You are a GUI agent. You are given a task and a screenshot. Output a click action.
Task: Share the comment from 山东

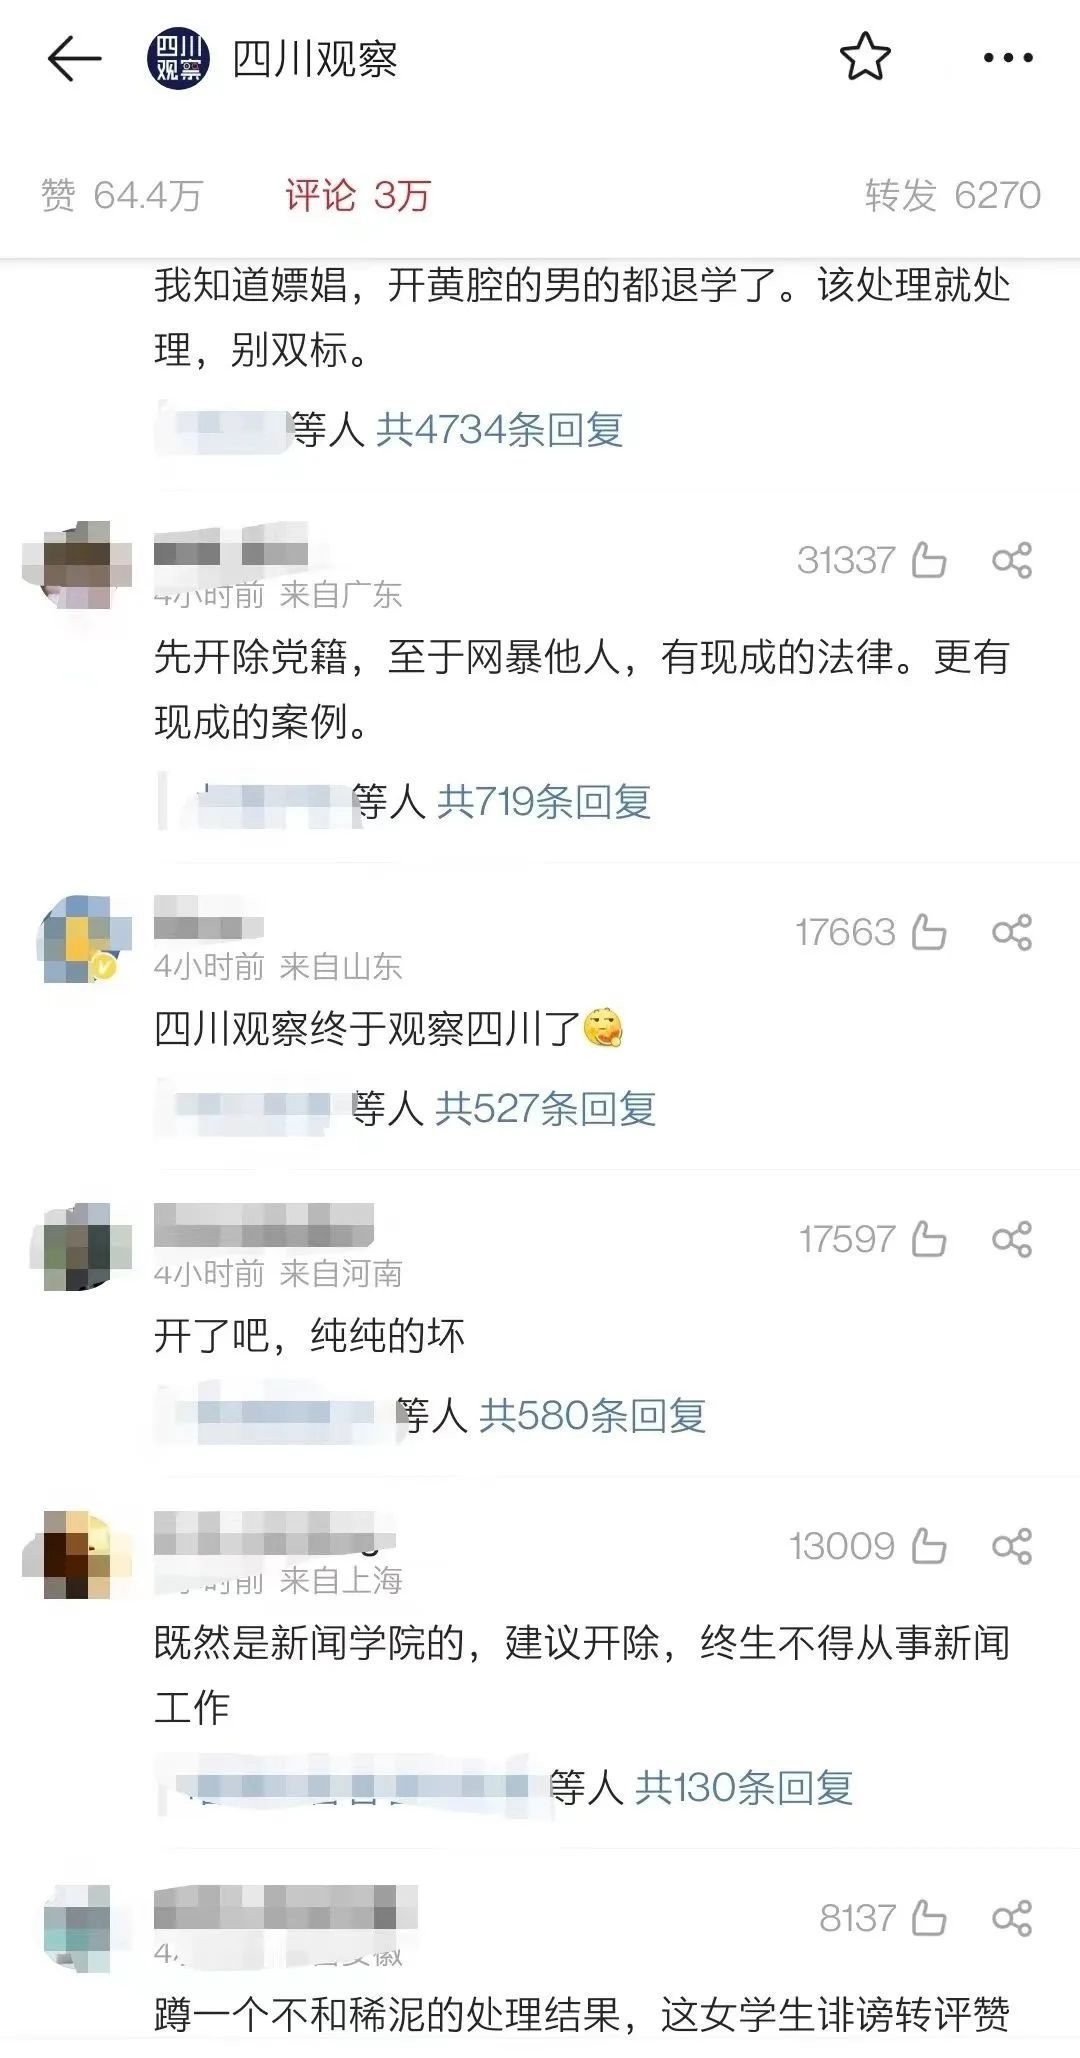1012,932
